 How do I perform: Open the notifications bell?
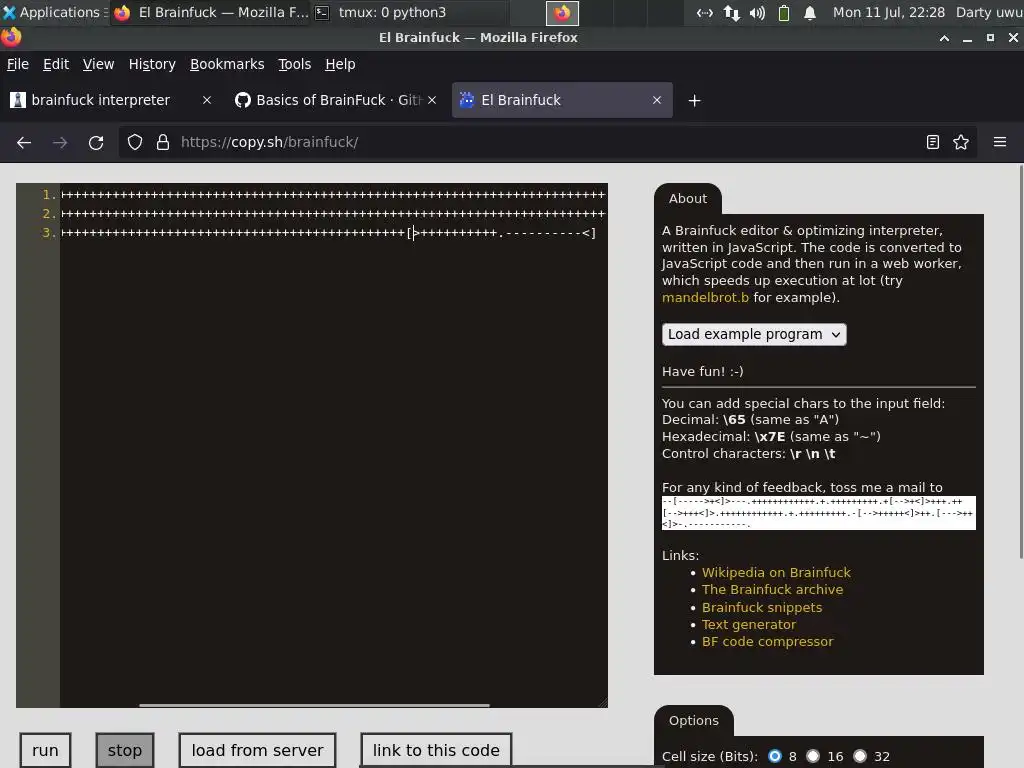810,12
